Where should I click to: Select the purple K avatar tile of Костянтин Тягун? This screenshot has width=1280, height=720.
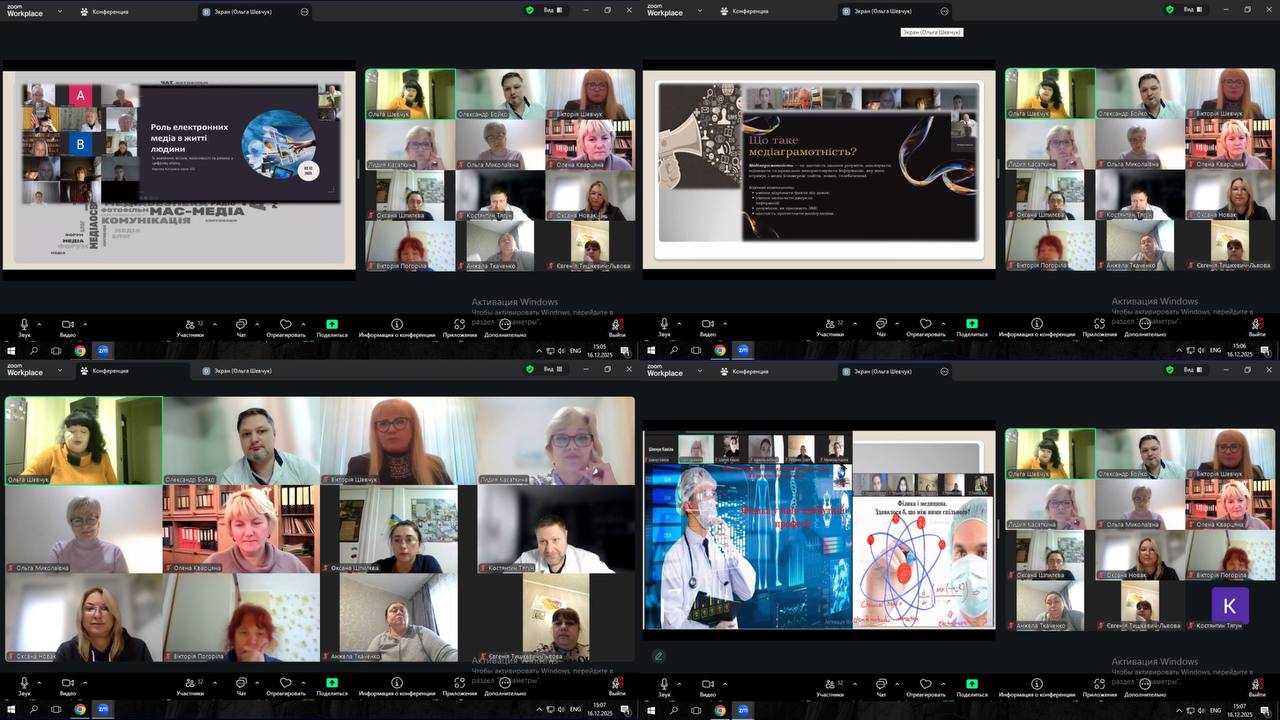1229,606
